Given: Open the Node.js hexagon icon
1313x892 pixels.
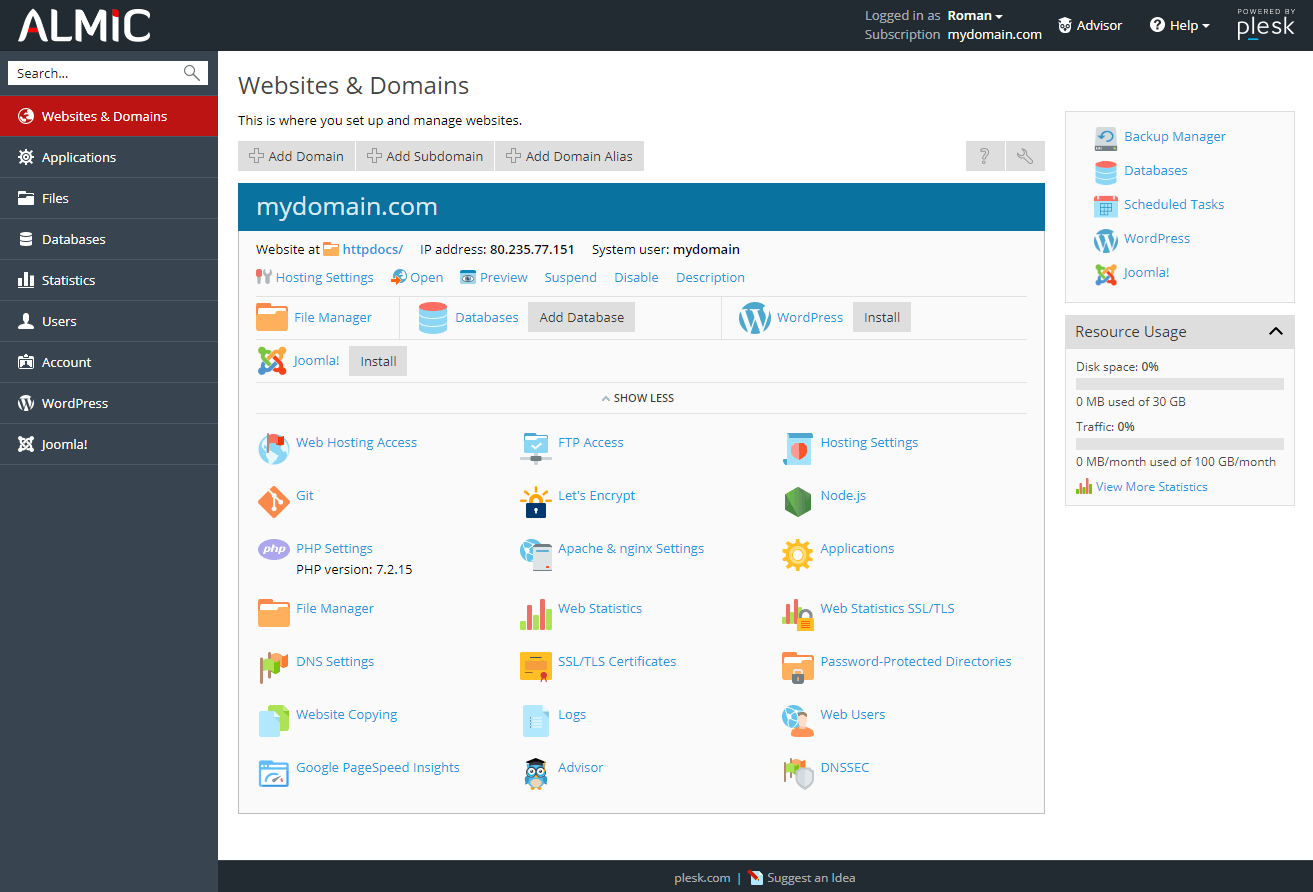Looking at the screenshot, I should [797, 501].
